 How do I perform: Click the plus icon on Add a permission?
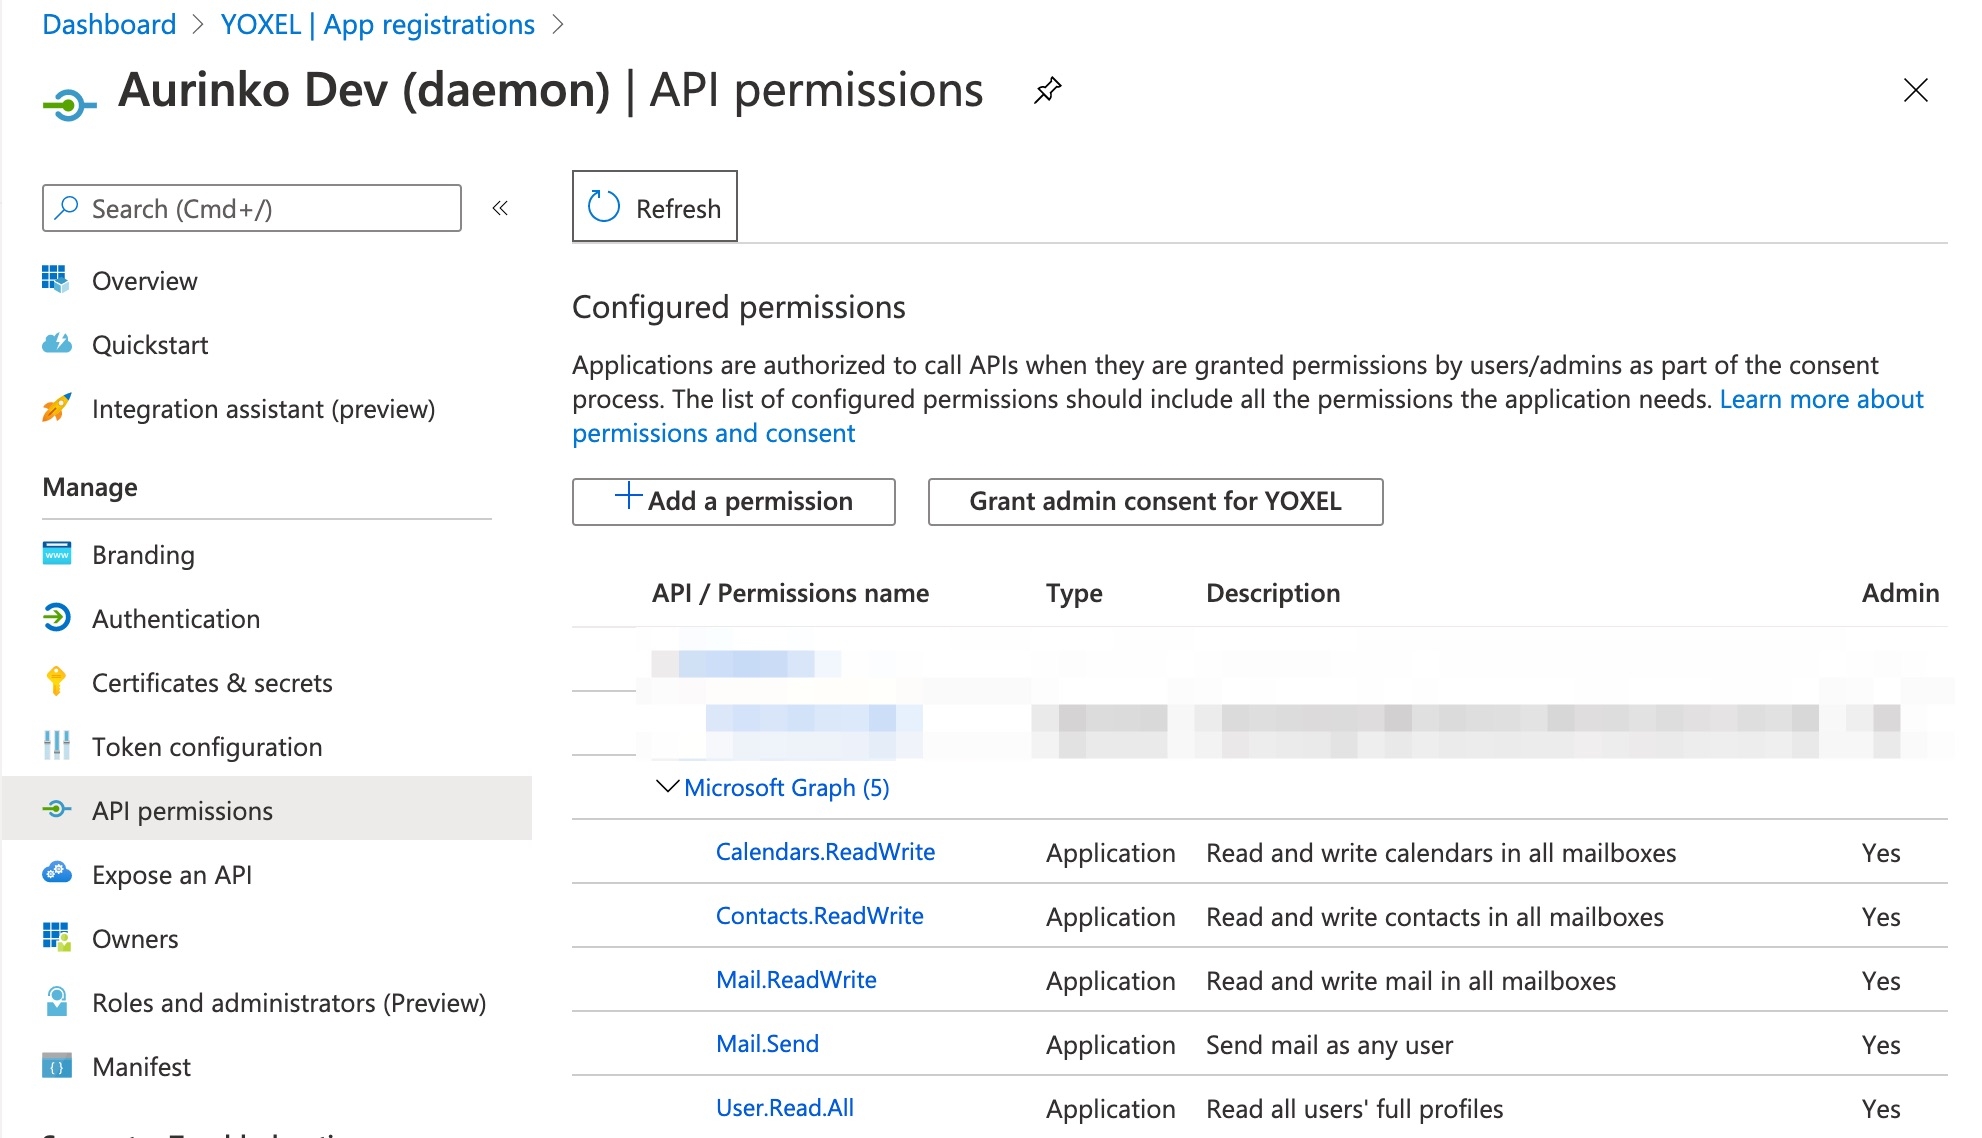(628, 496)
